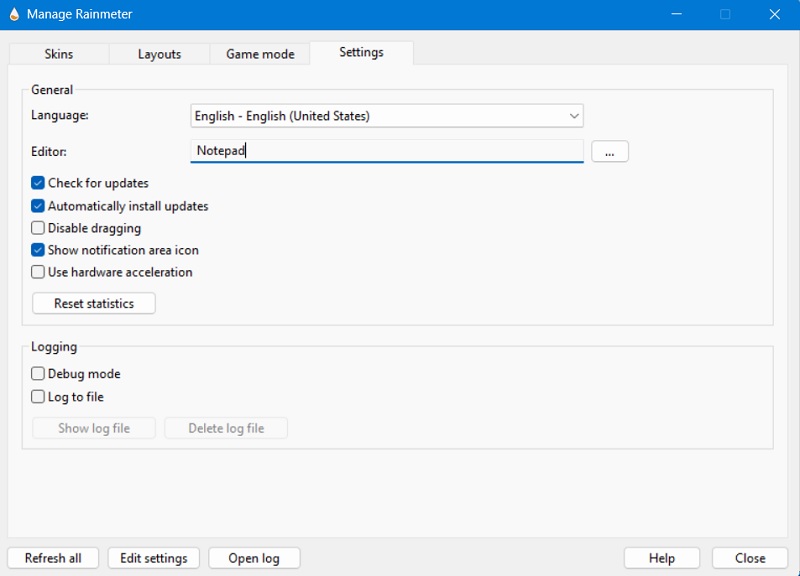Open the Rainmeter settings file with Edit settings
The image size is (800, 576).
(153, 558)
